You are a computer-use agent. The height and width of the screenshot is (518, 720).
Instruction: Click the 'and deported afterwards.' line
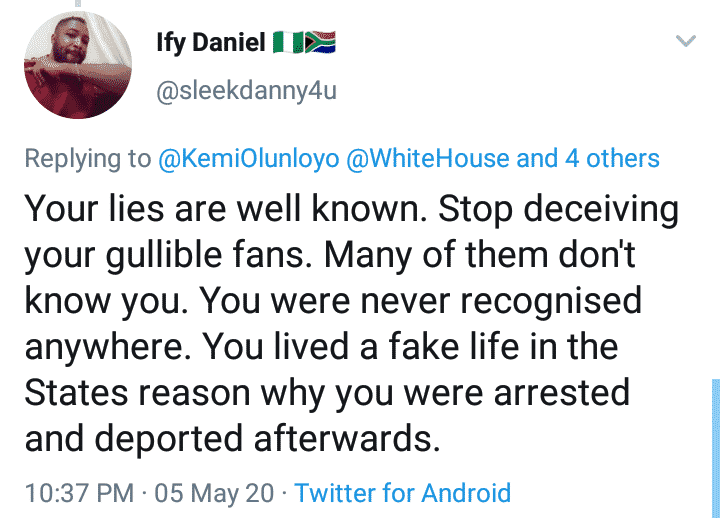tap(232, 439)
